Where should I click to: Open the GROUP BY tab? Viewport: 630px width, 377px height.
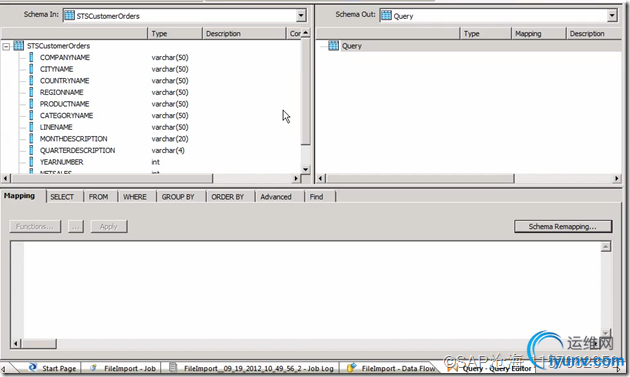click(x=178, y=197)
